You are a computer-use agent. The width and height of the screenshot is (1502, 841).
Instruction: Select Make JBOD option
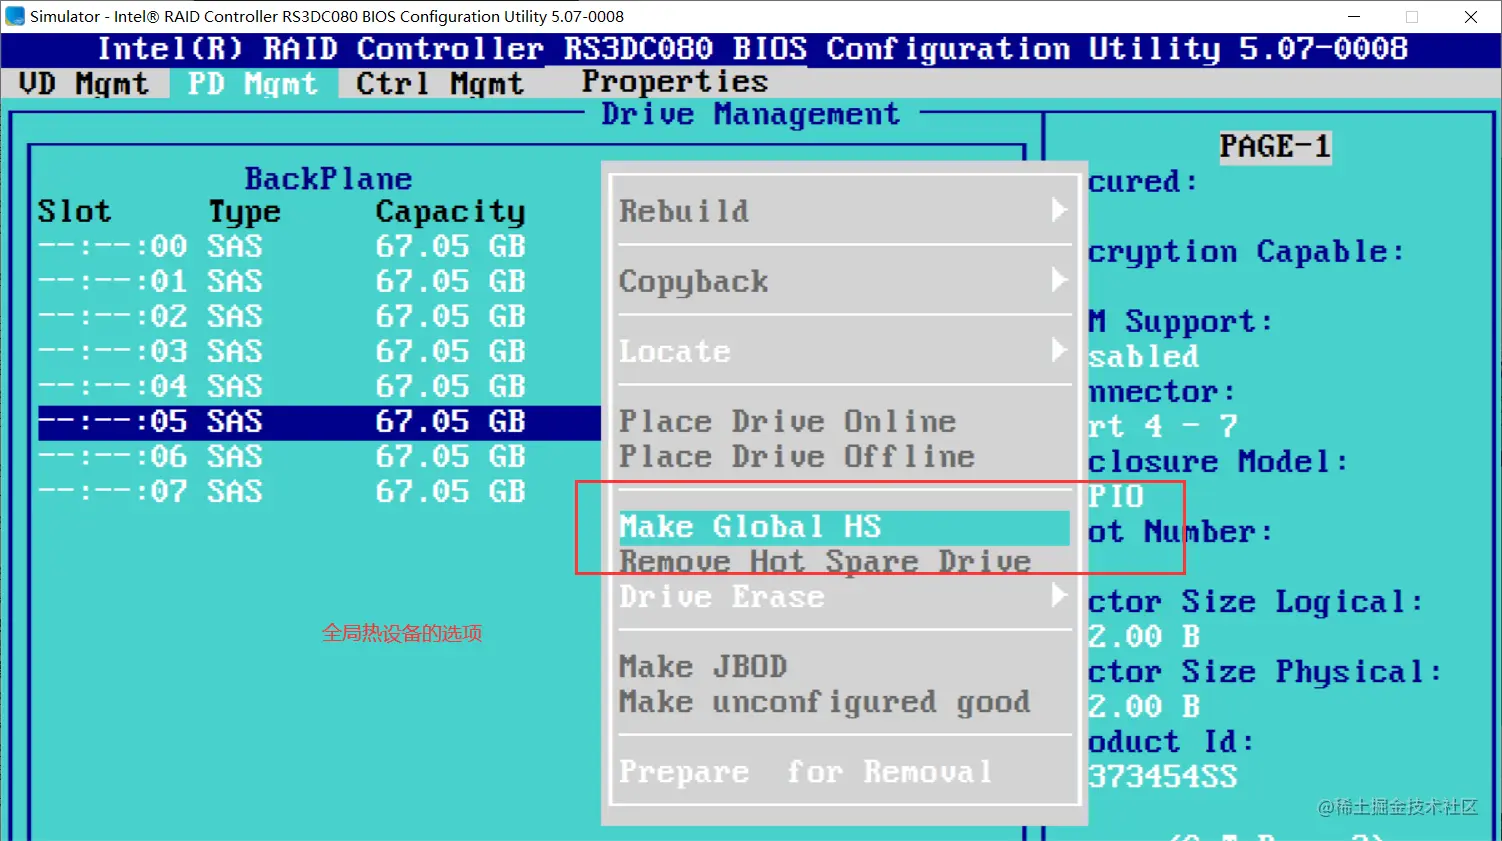coord(703,667)
